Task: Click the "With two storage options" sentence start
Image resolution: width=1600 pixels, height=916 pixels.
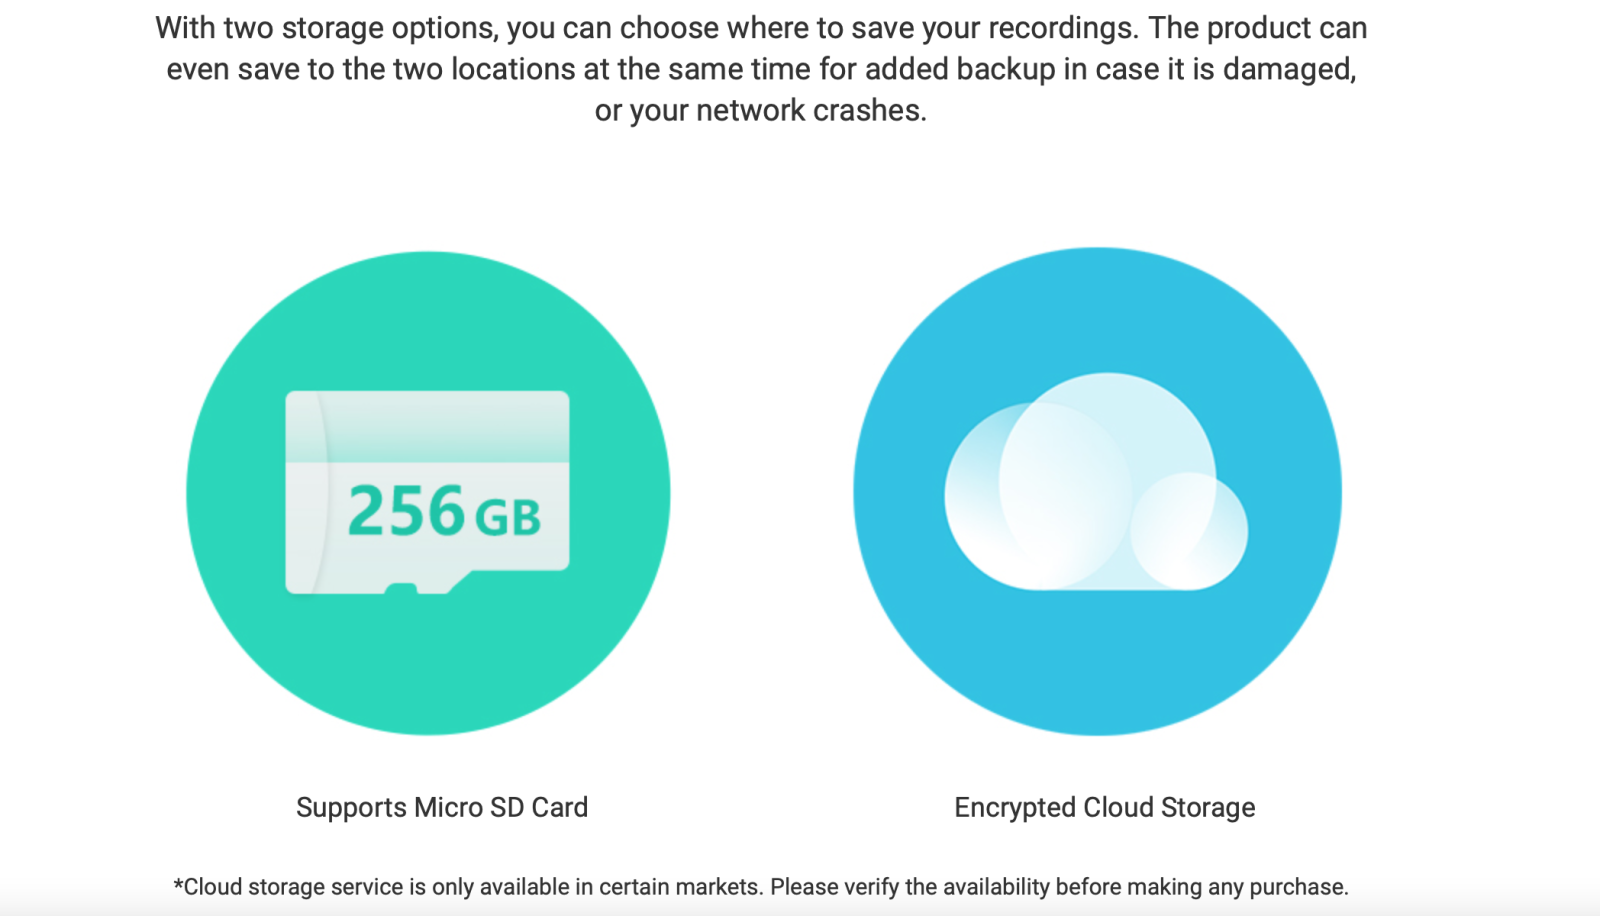Action: pos(325,28)
